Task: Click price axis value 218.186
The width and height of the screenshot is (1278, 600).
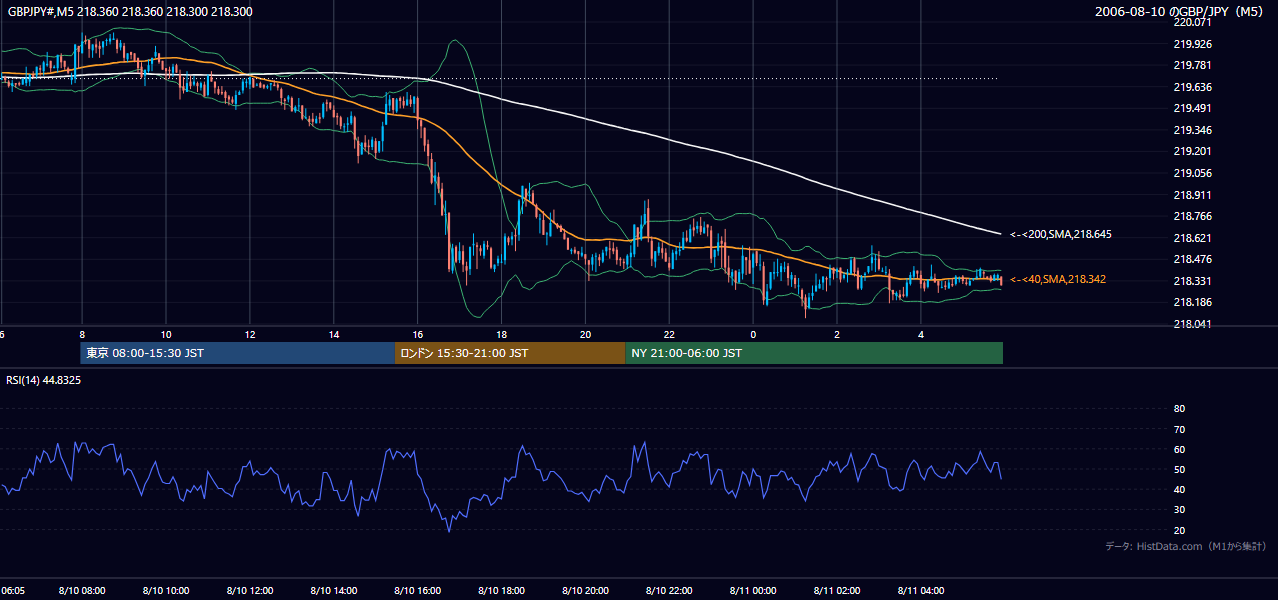Action: [x=1193, y=302]
